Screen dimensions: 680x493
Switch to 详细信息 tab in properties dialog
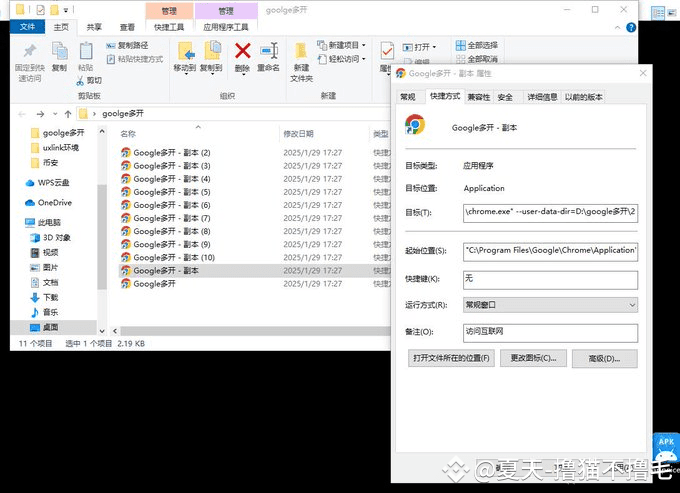[542, 97]
